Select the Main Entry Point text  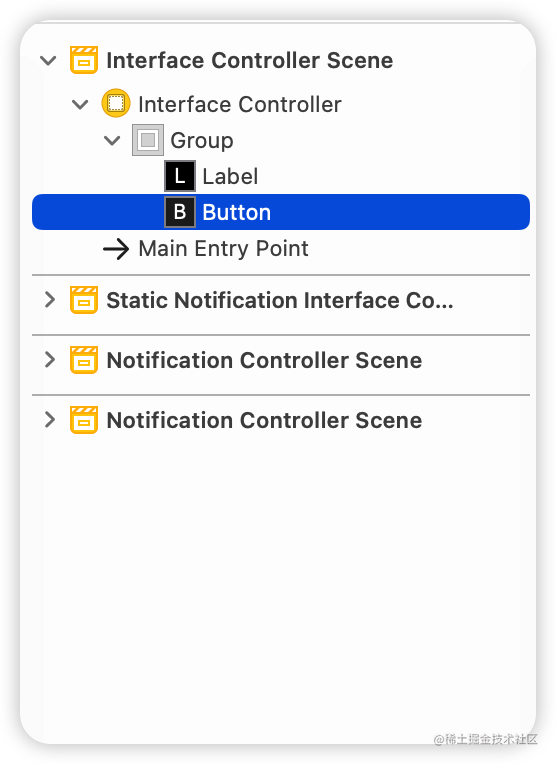(223, 248)
